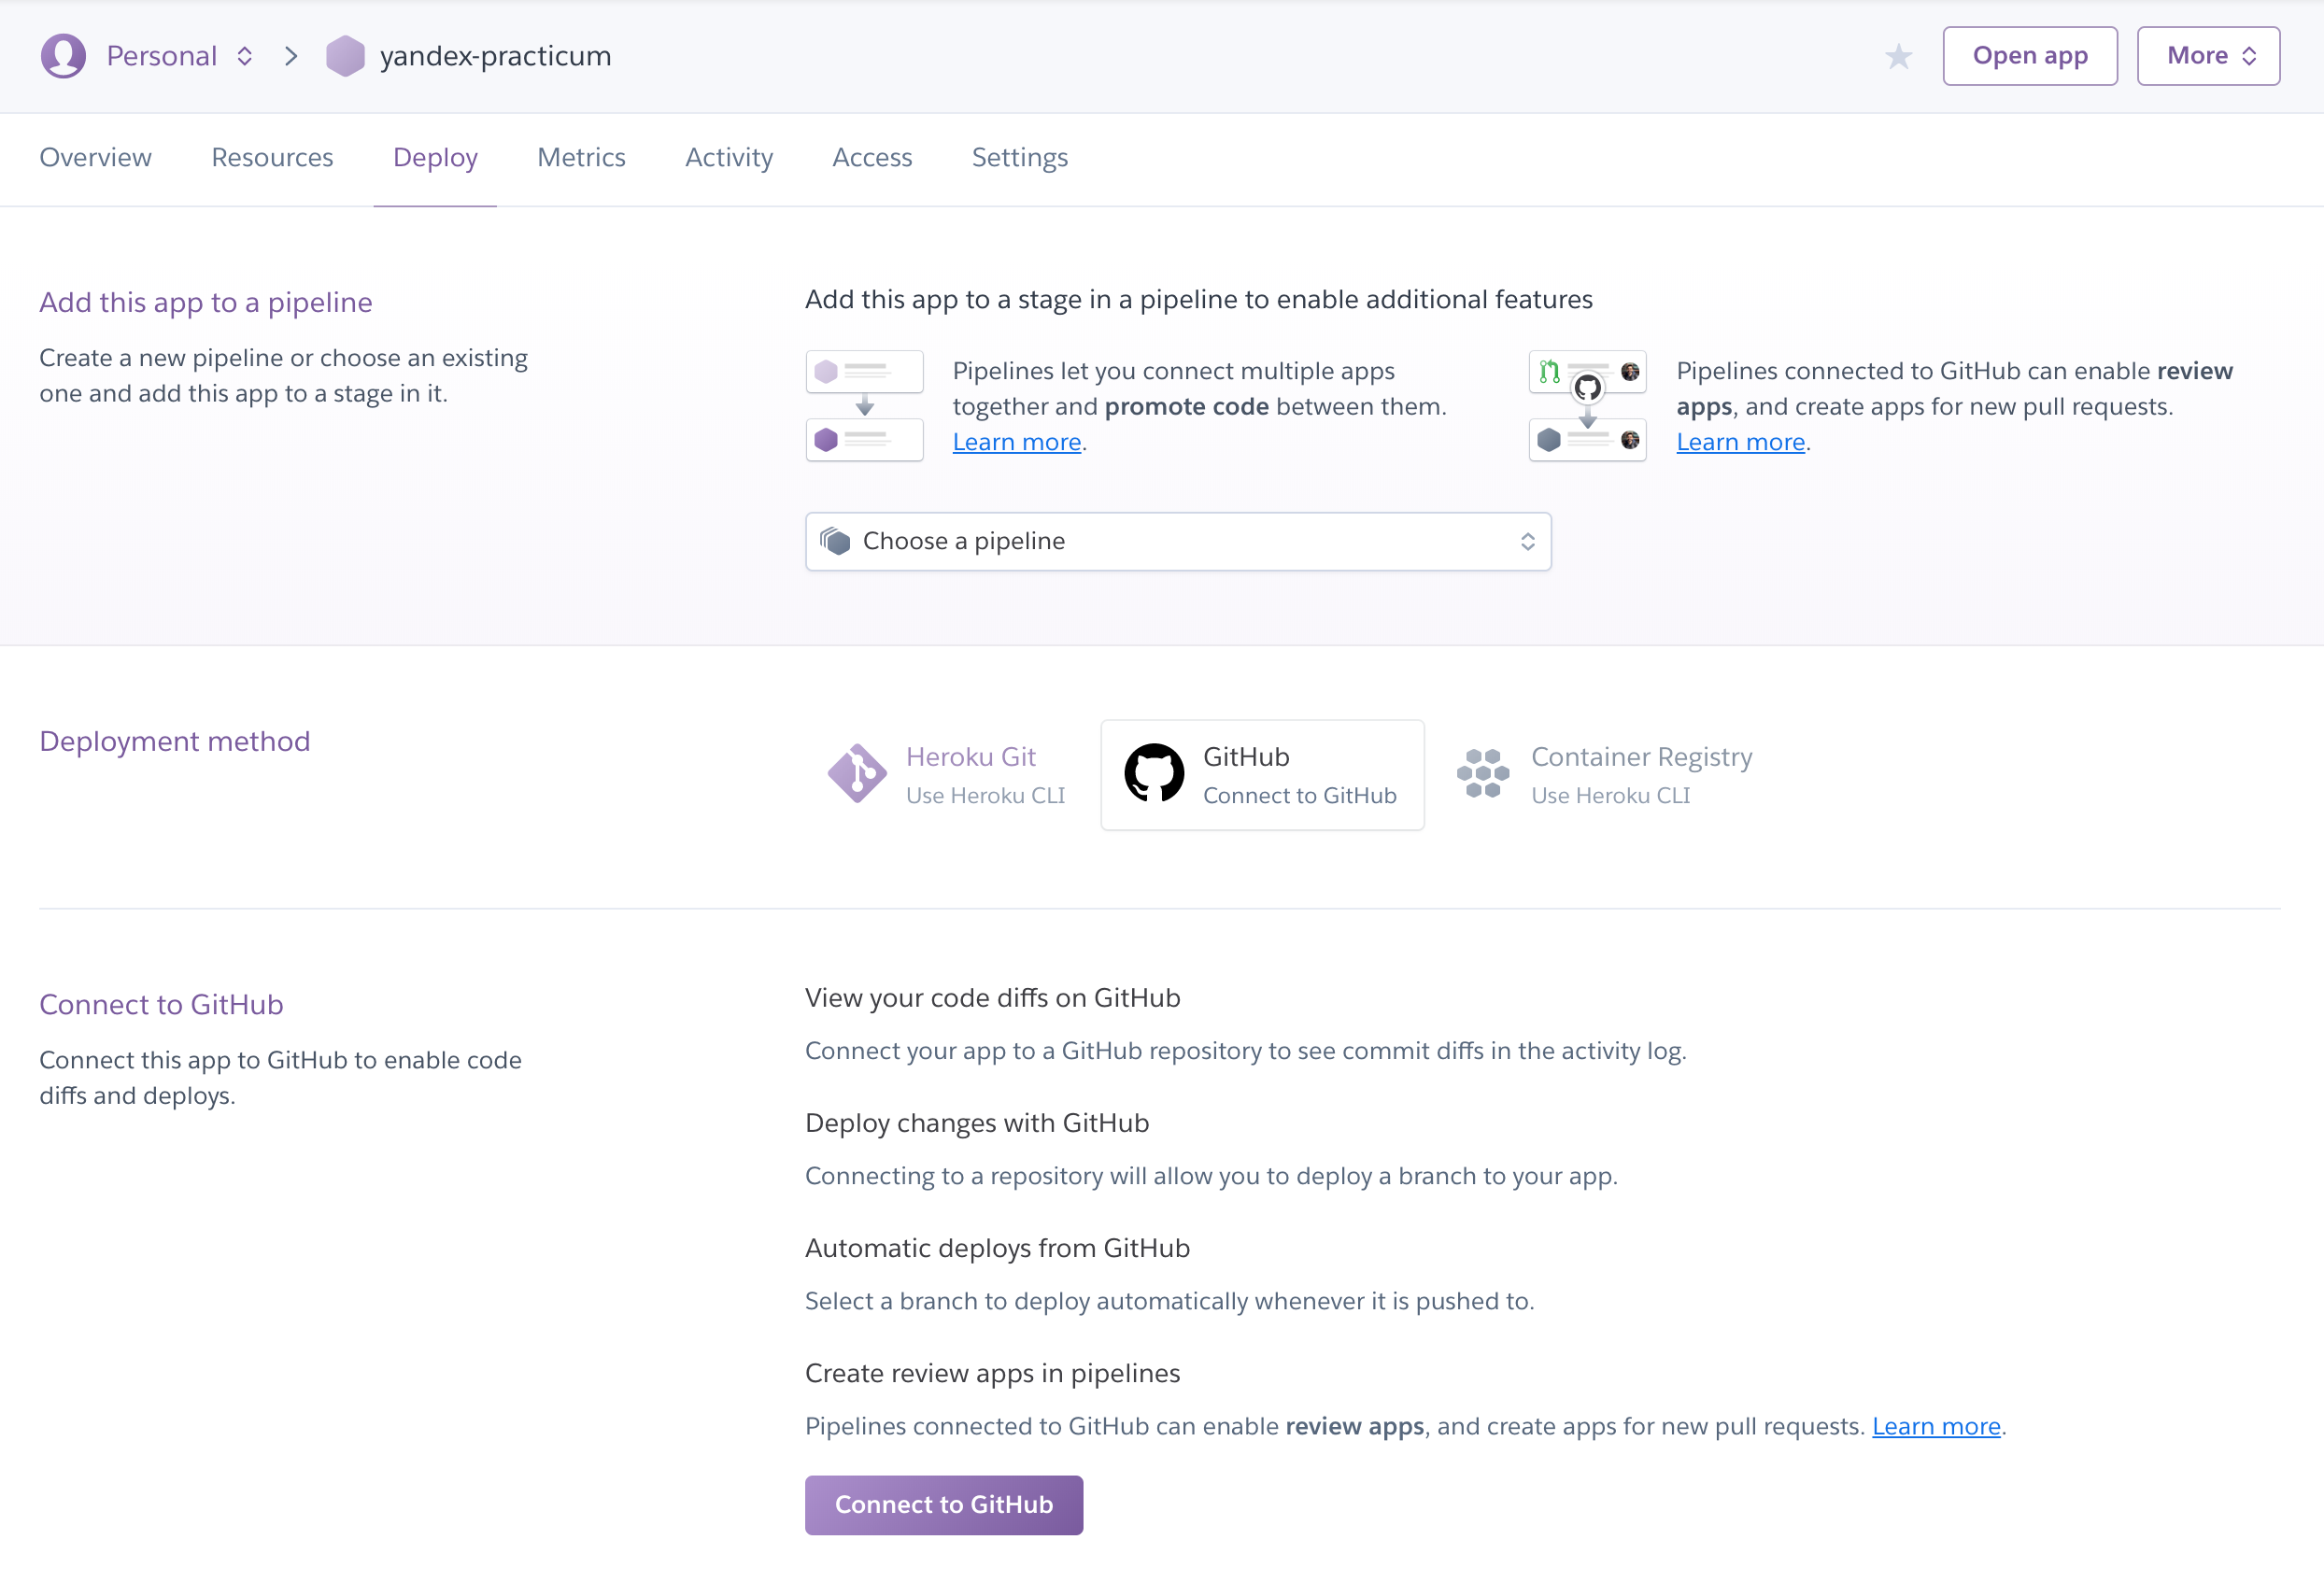The image size is (2324, 1582).
Task: Click the pipeline promote-code illustration
Action: 865,405
